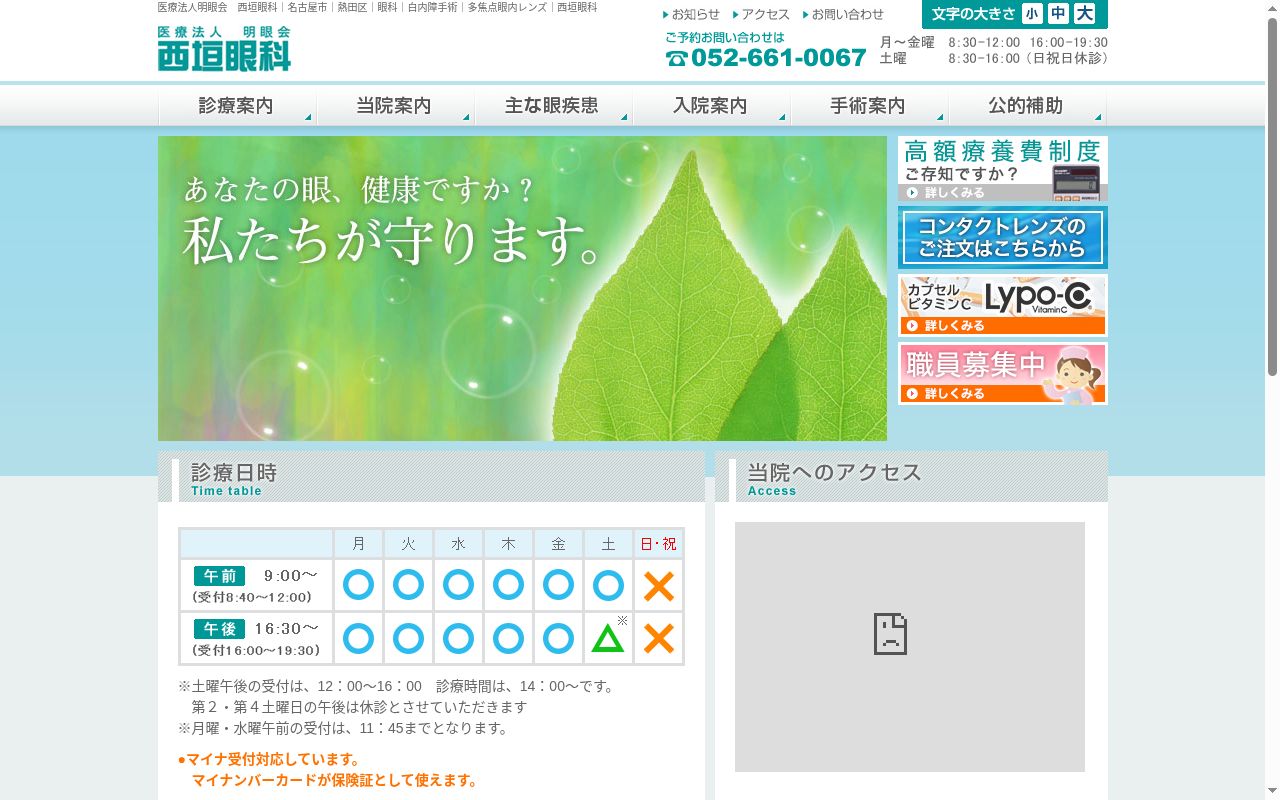Open the アクセス header link
Image resolution: width=1280 pixels, height=800 pixels.
(x=761, y=14)
